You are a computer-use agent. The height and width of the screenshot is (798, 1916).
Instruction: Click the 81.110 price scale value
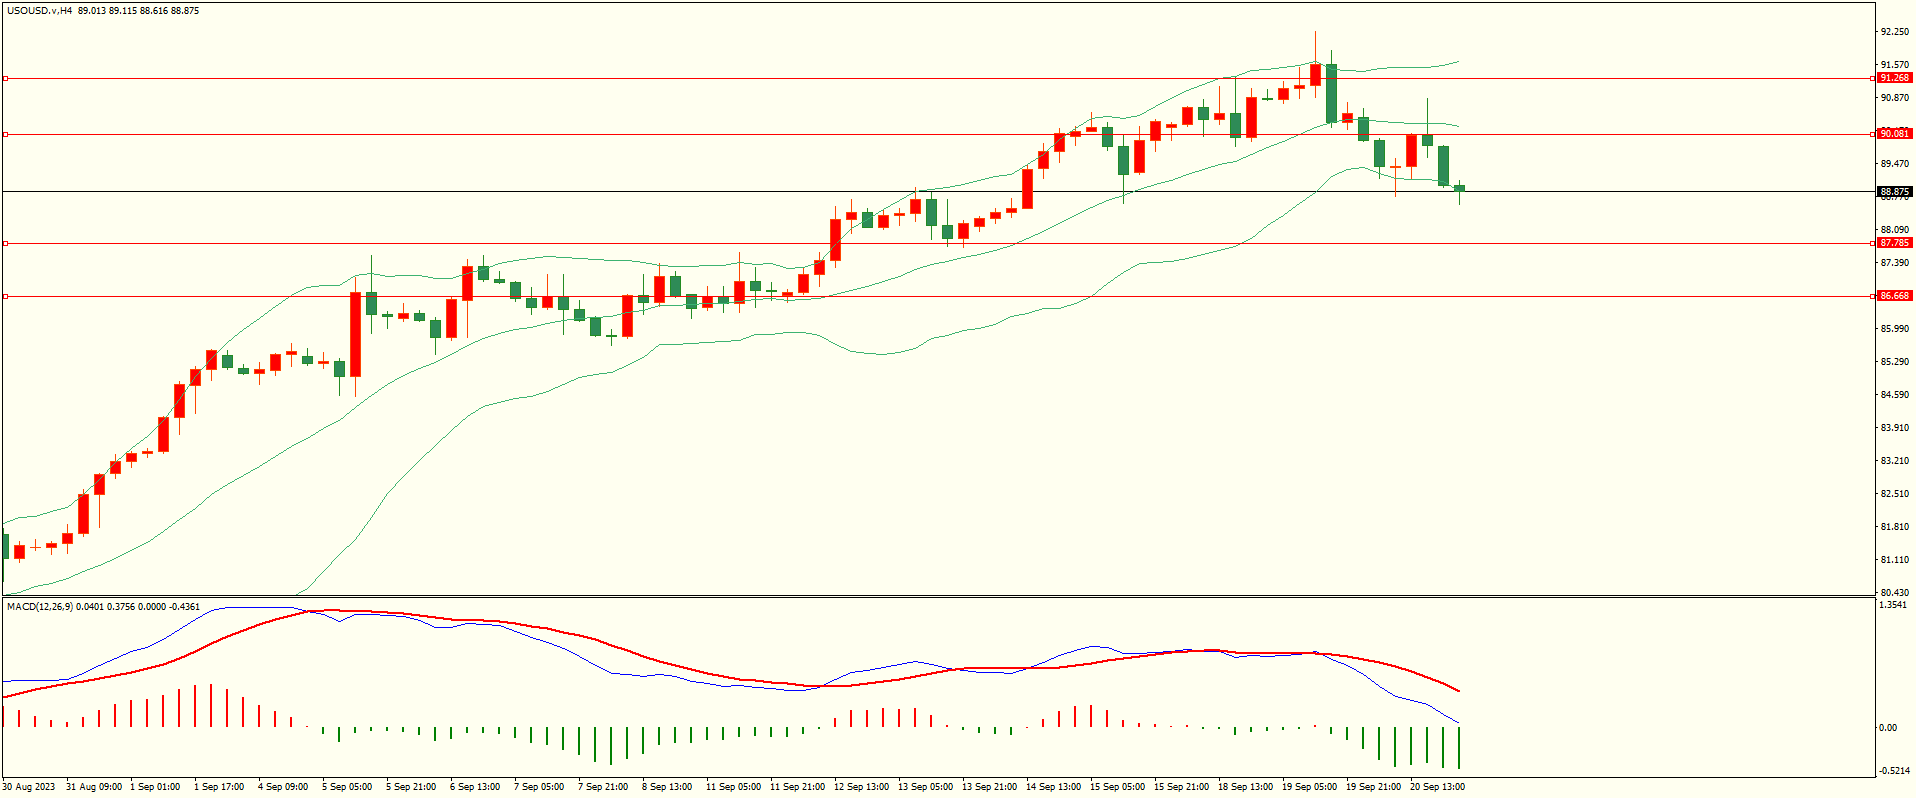(x=1894, y=560)
